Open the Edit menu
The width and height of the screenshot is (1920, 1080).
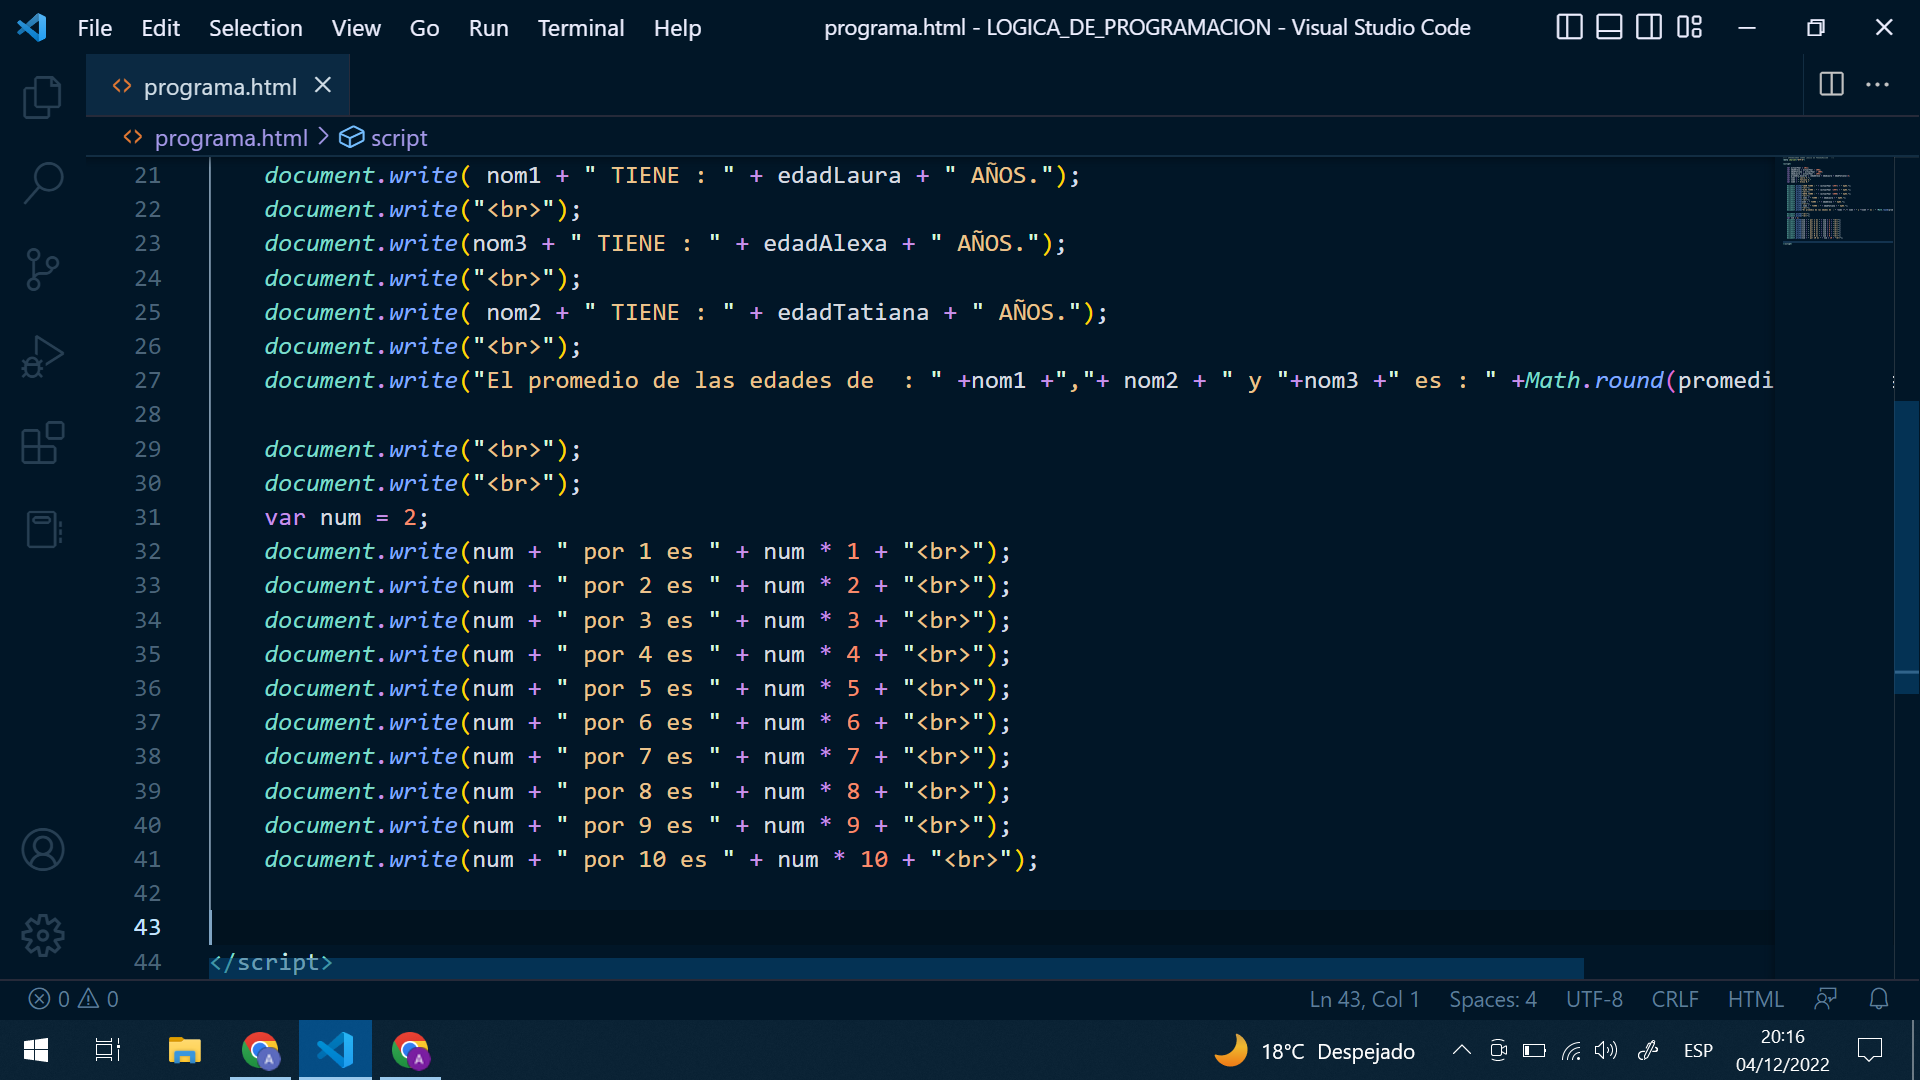(x=160, y=28)
